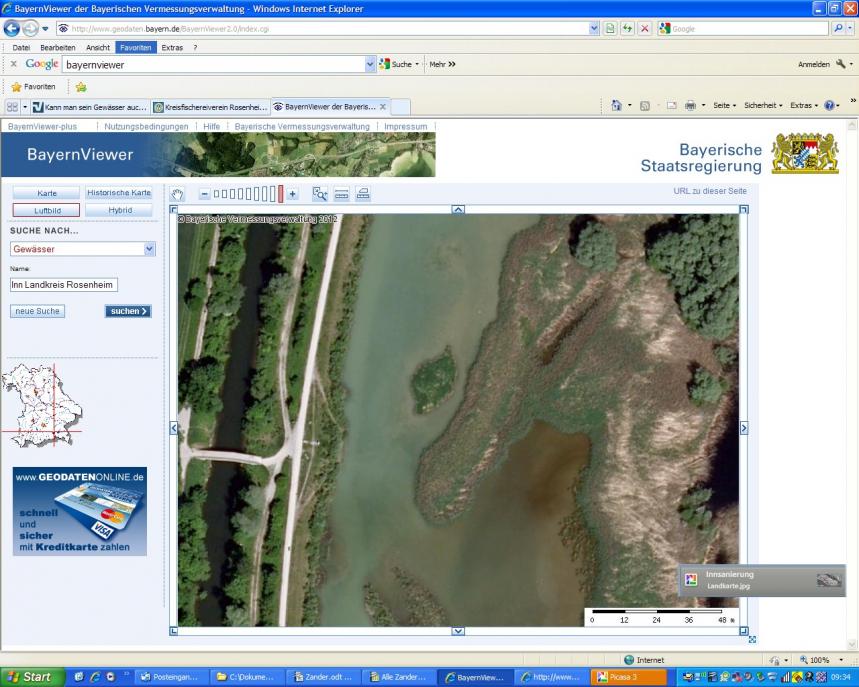Set zoom to the bar left of red

(273, 194)
